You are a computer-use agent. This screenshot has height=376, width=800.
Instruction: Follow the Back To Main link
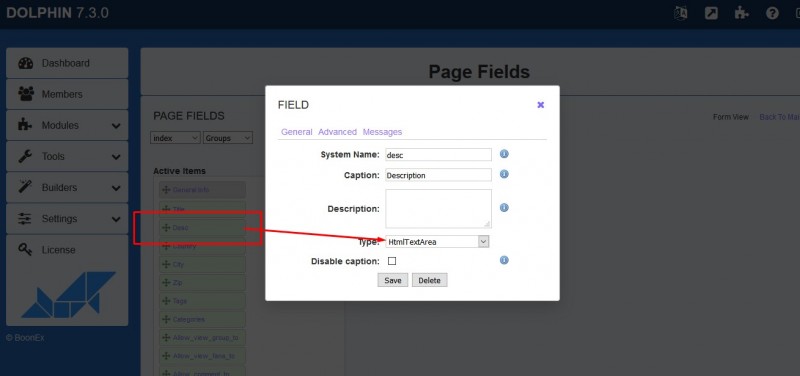[779, 117]
